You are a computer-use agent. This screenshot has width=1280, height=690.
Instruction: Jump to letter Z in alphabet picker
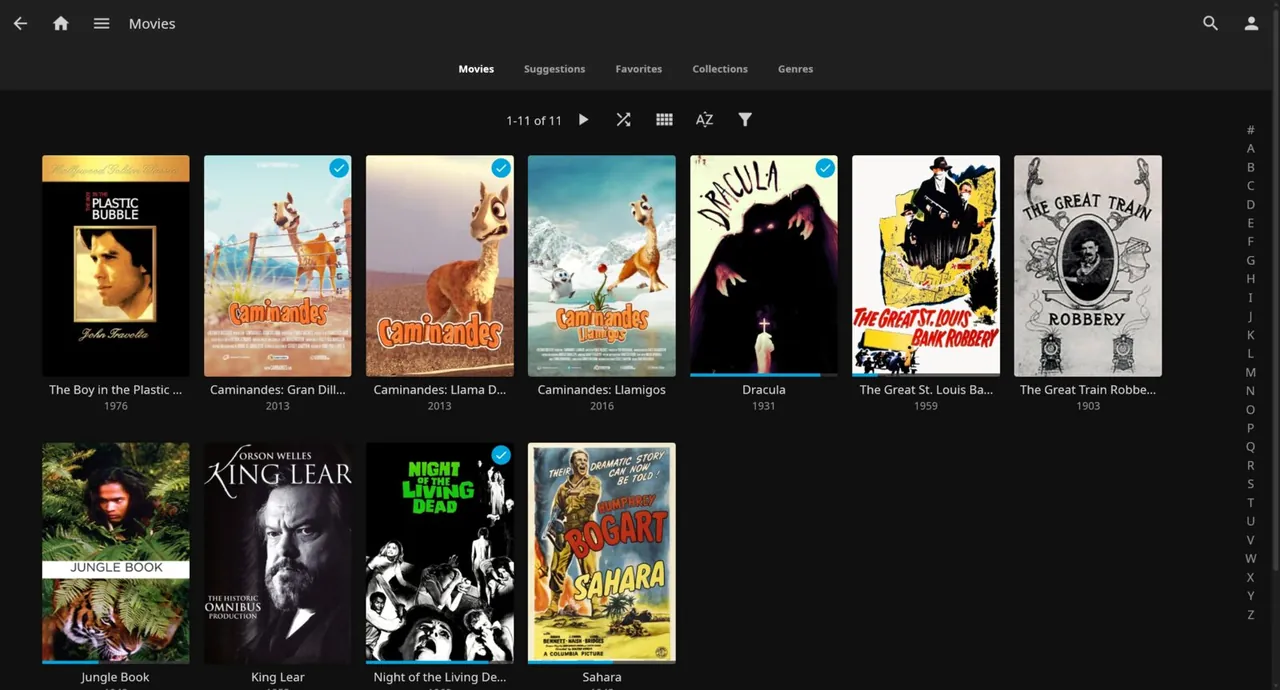(x=1250, y=615)
